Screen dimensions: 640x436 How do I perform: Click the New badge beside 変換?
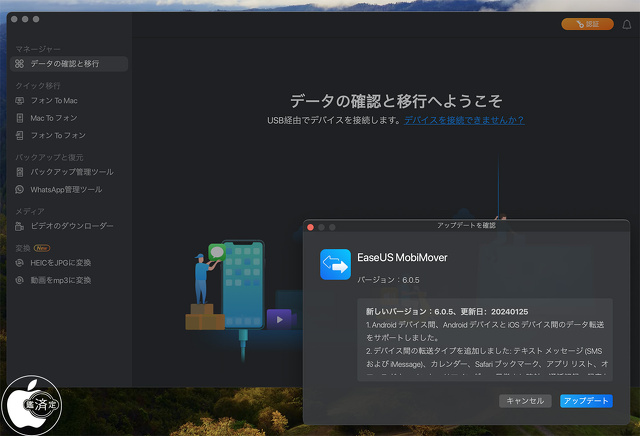coord(42,248)
